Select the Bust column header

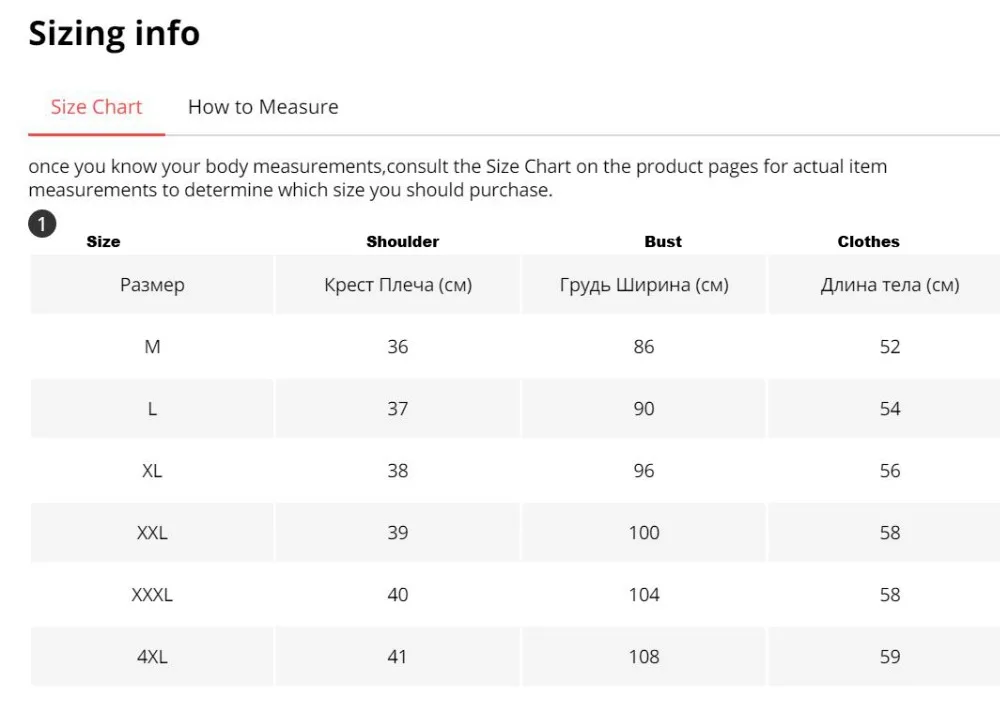(x=663, y=242)
